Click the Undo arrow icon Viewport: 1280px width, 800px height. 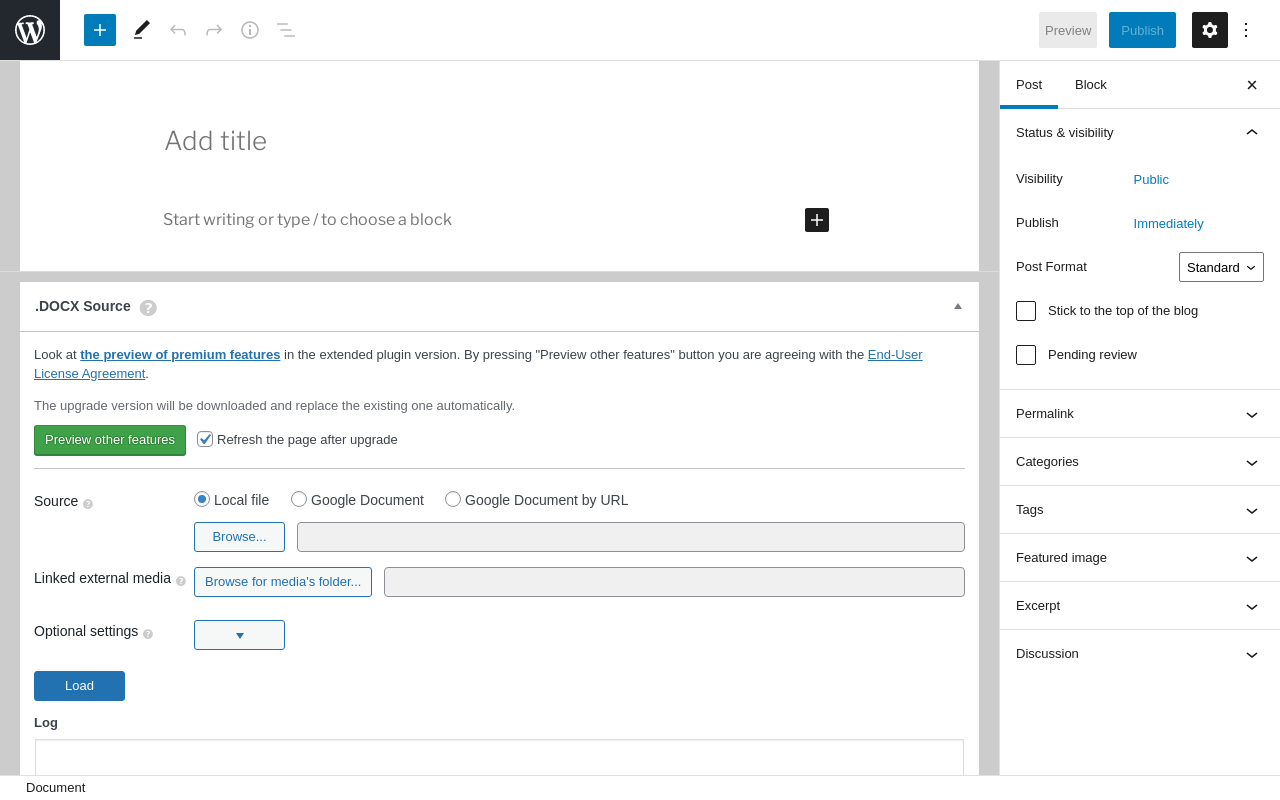(178, 30)
